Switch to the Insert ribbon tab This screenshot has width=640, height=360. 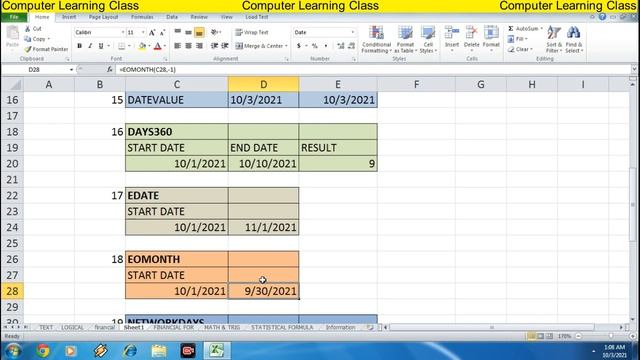pos(69,17)
